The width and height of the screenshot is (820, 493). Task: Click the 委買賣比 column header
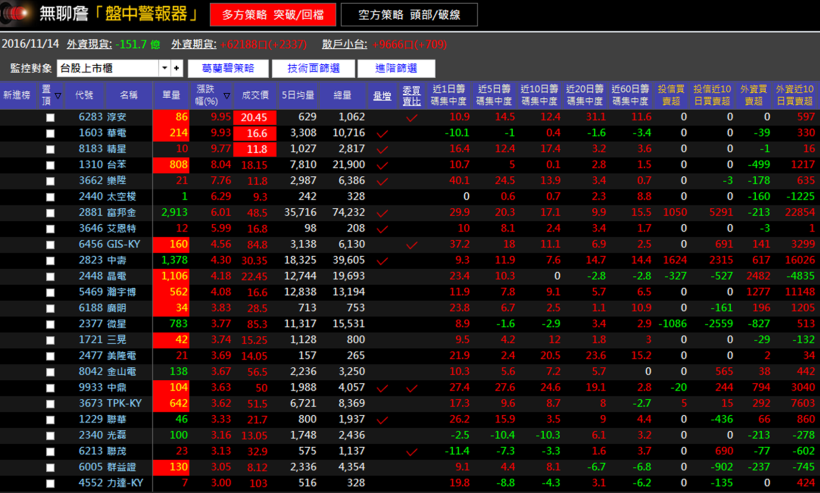click(x=412, y=95)
